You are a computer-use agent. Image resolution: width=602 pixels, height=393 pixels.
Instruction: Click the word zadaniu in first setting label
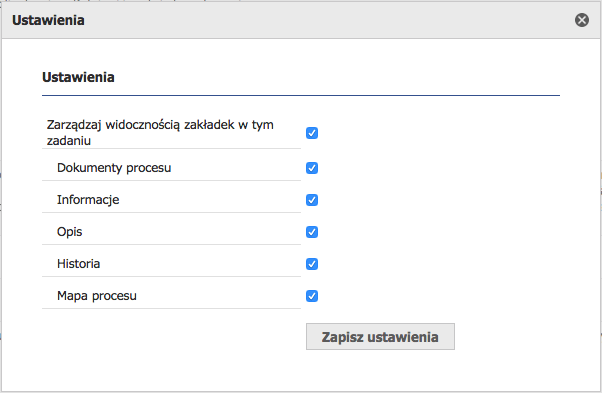(x=69, y=141)
